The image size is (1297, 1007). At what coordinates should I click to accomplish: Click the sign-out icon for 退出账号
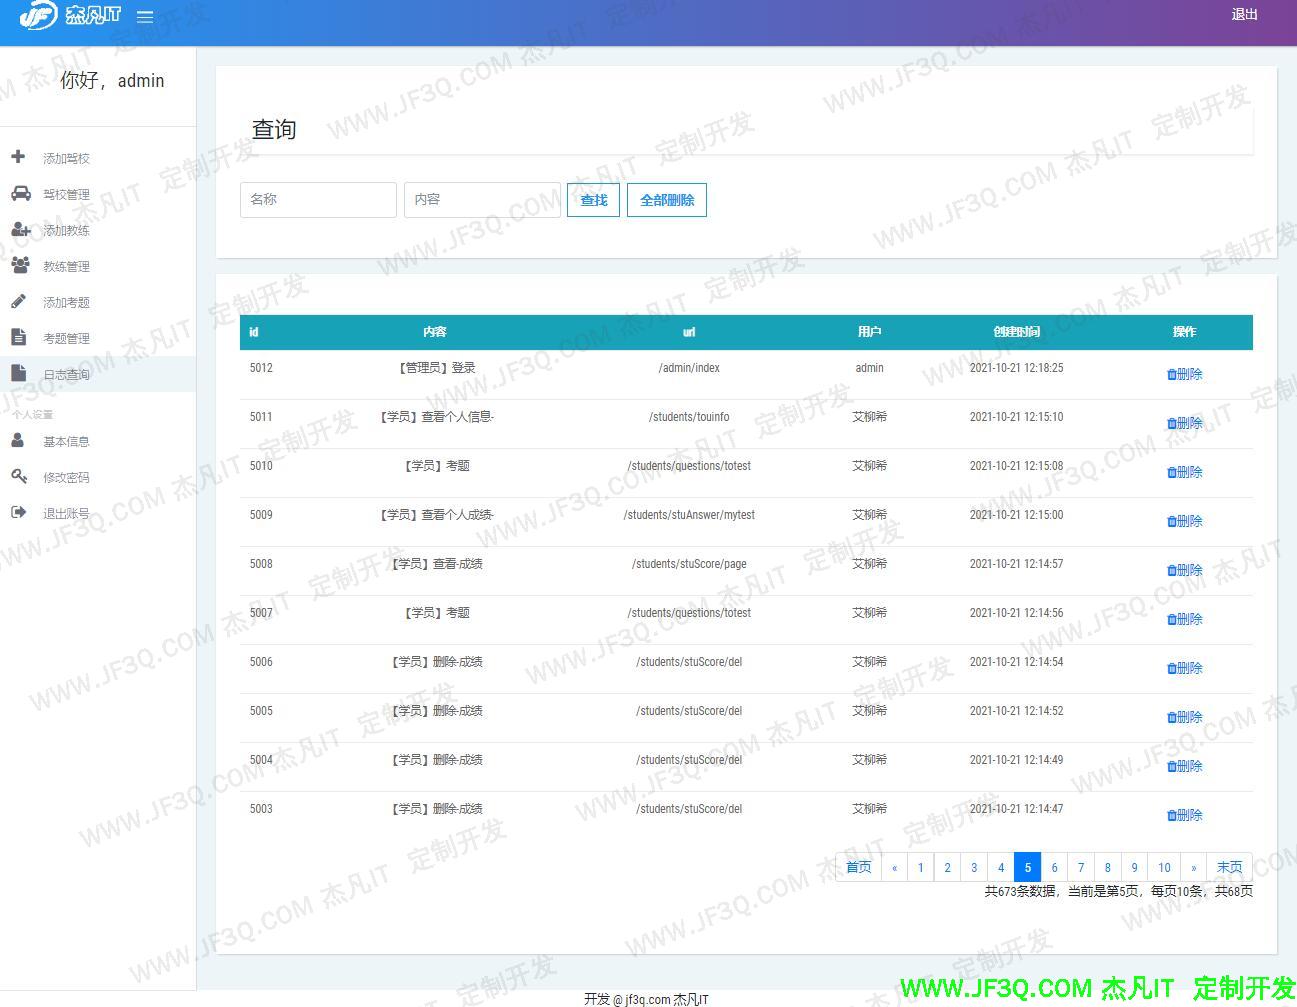click(18, 512)
